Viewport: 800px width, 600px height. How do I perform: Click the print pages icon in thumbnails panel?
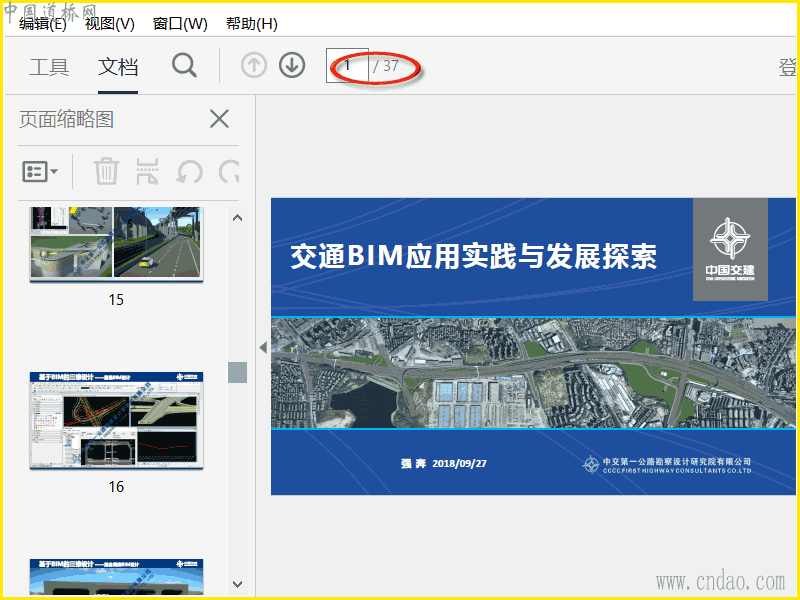[x=147, y=171]
